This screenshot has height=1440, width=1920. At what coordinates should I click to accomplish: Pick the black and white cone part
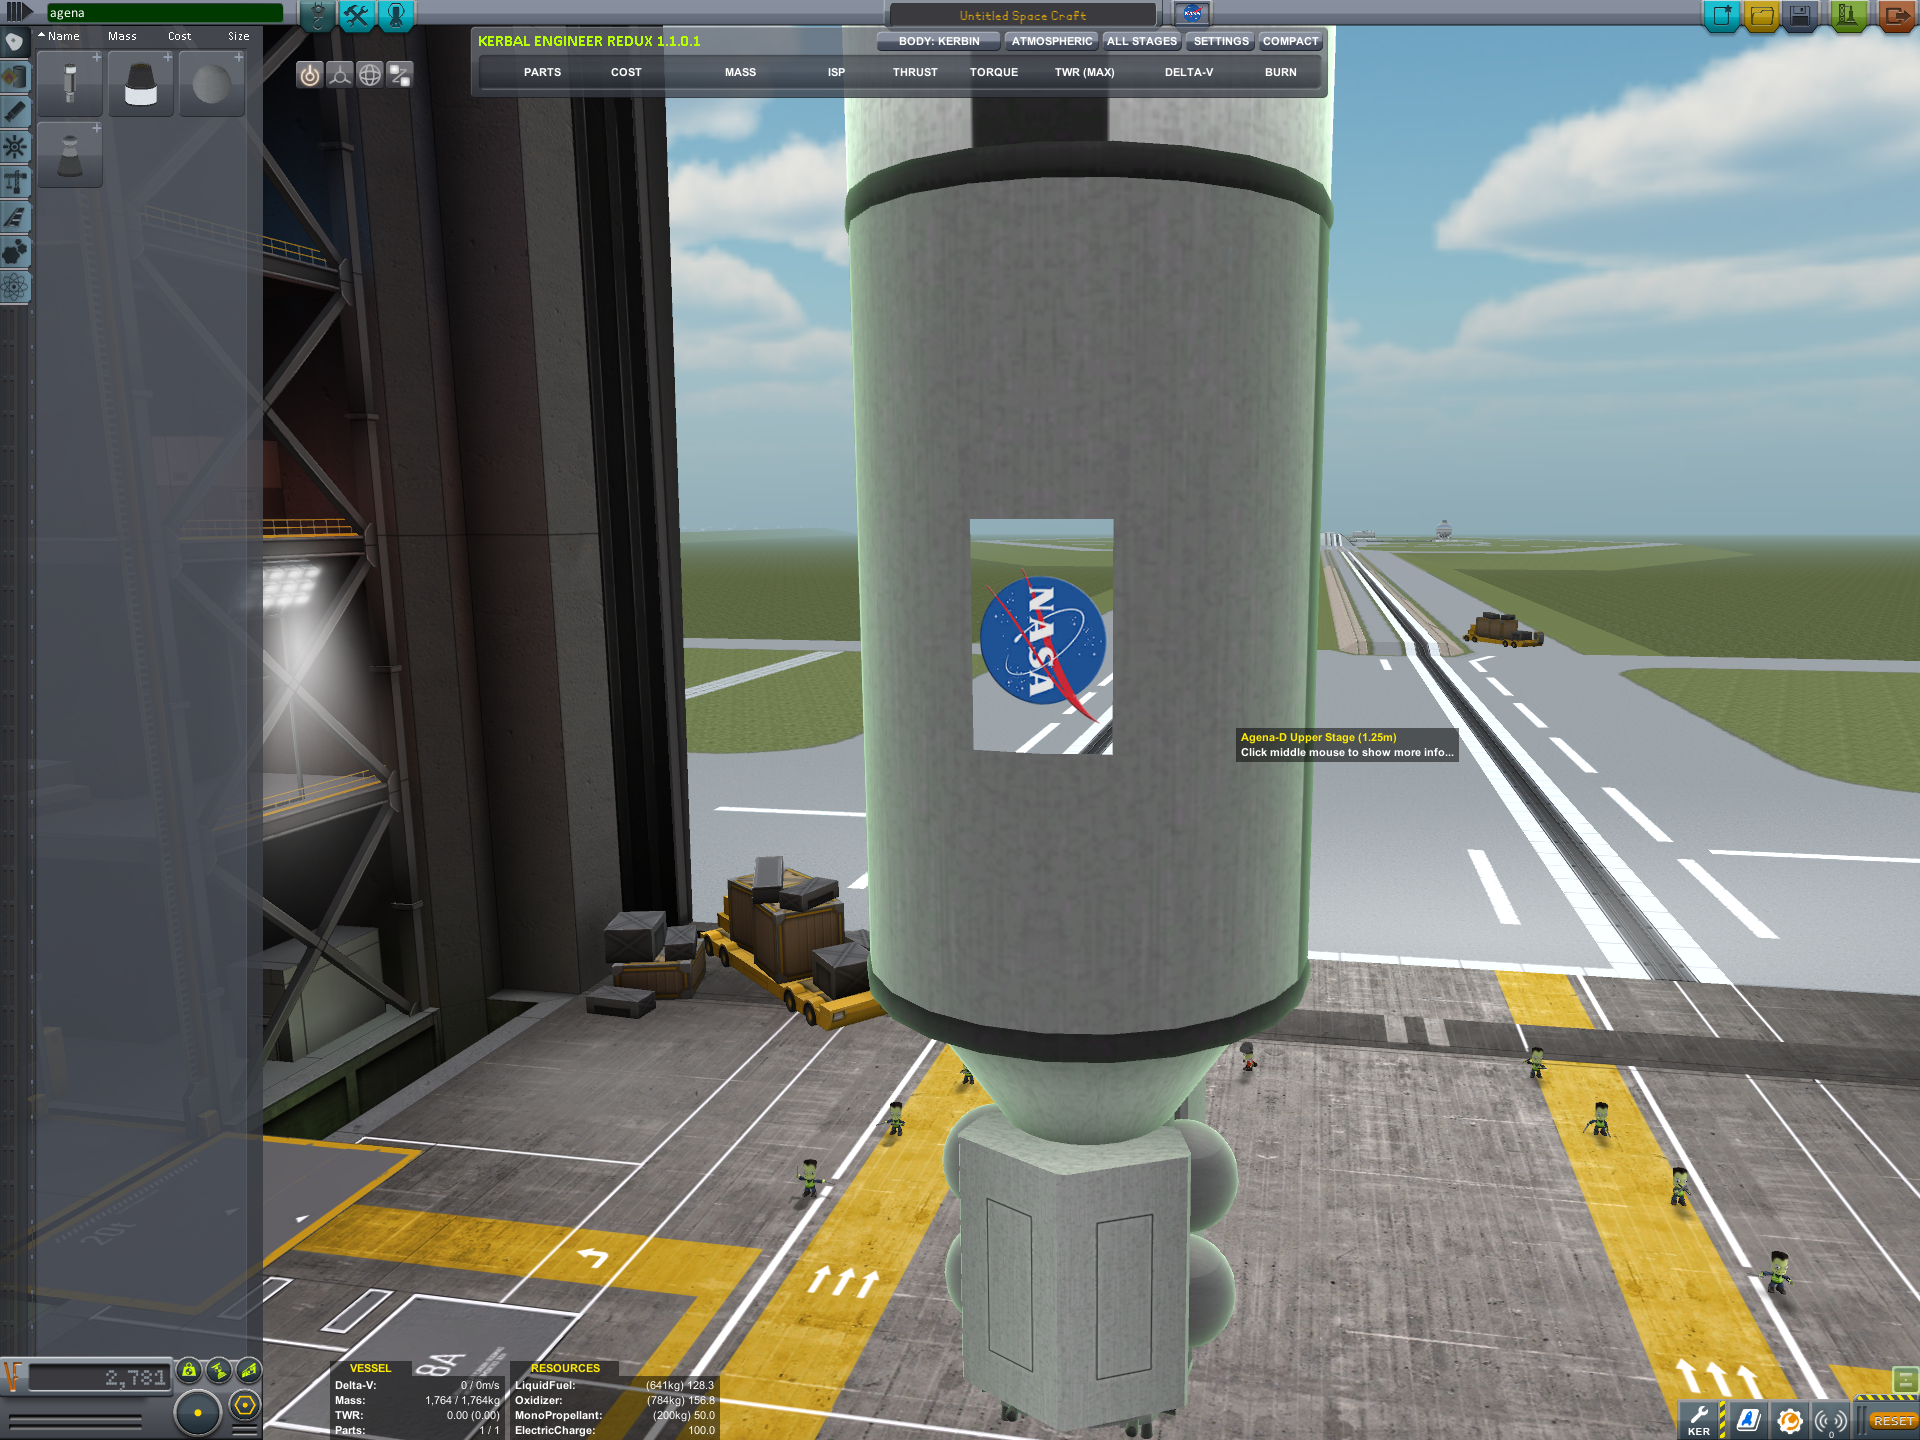141,84
